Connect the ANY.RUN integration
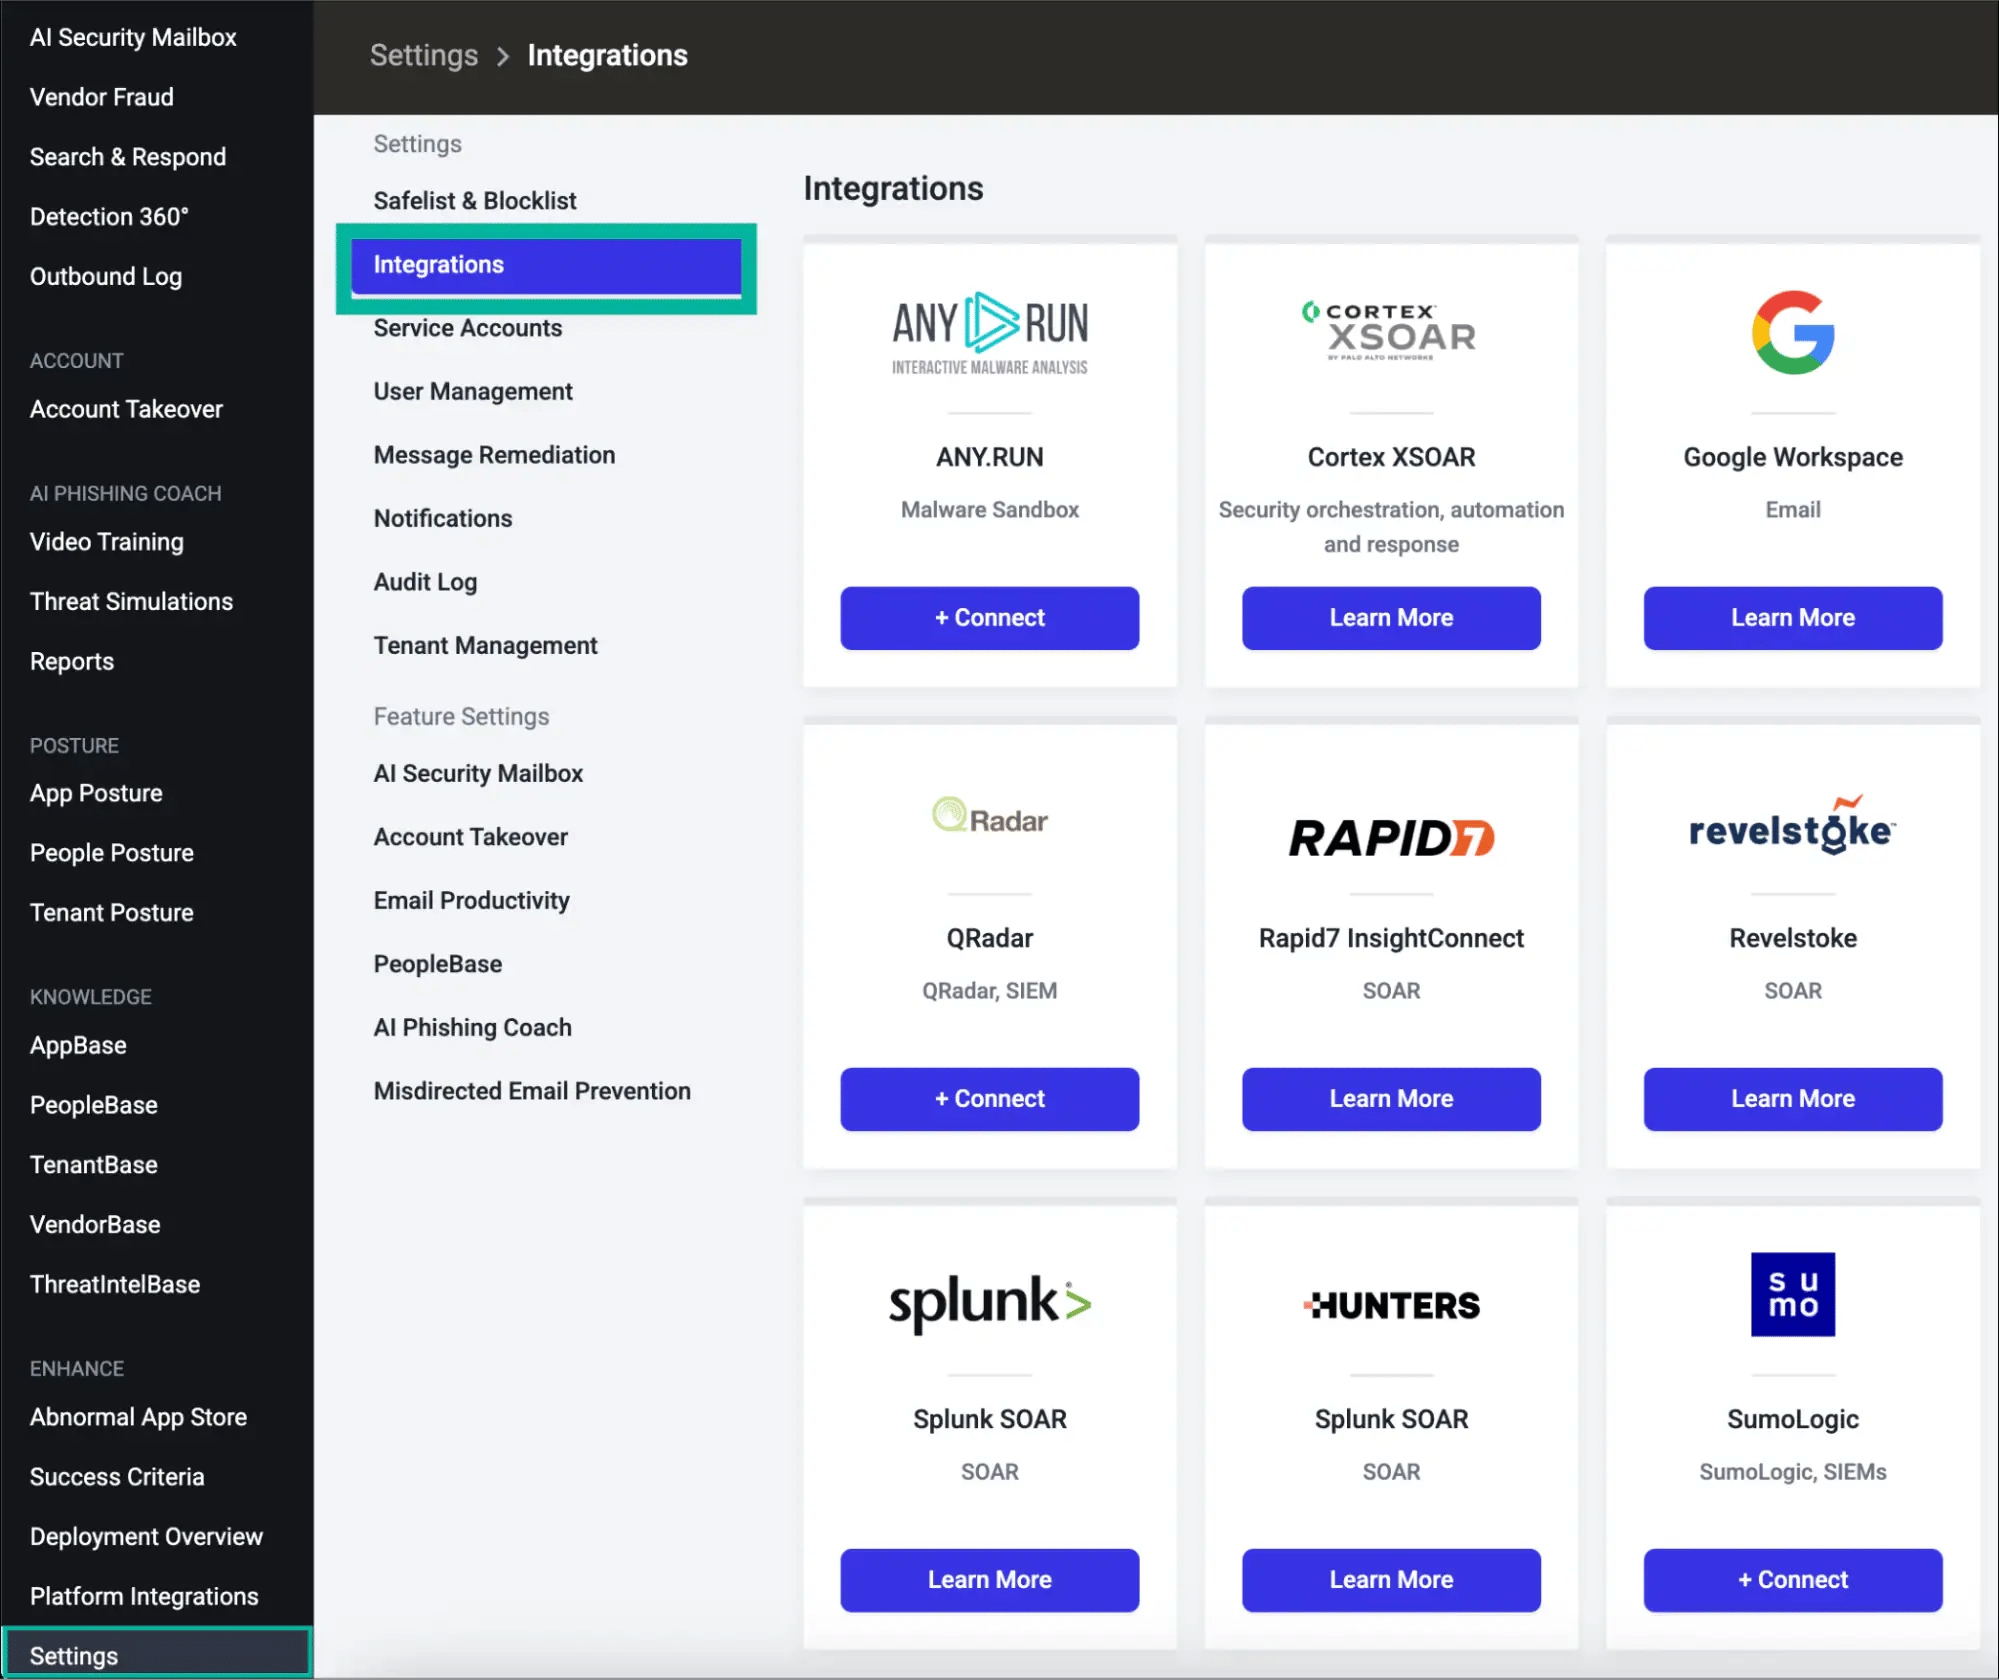Image resolution: width=1999 pixels, height=1680 pixels. pos(990,618)
